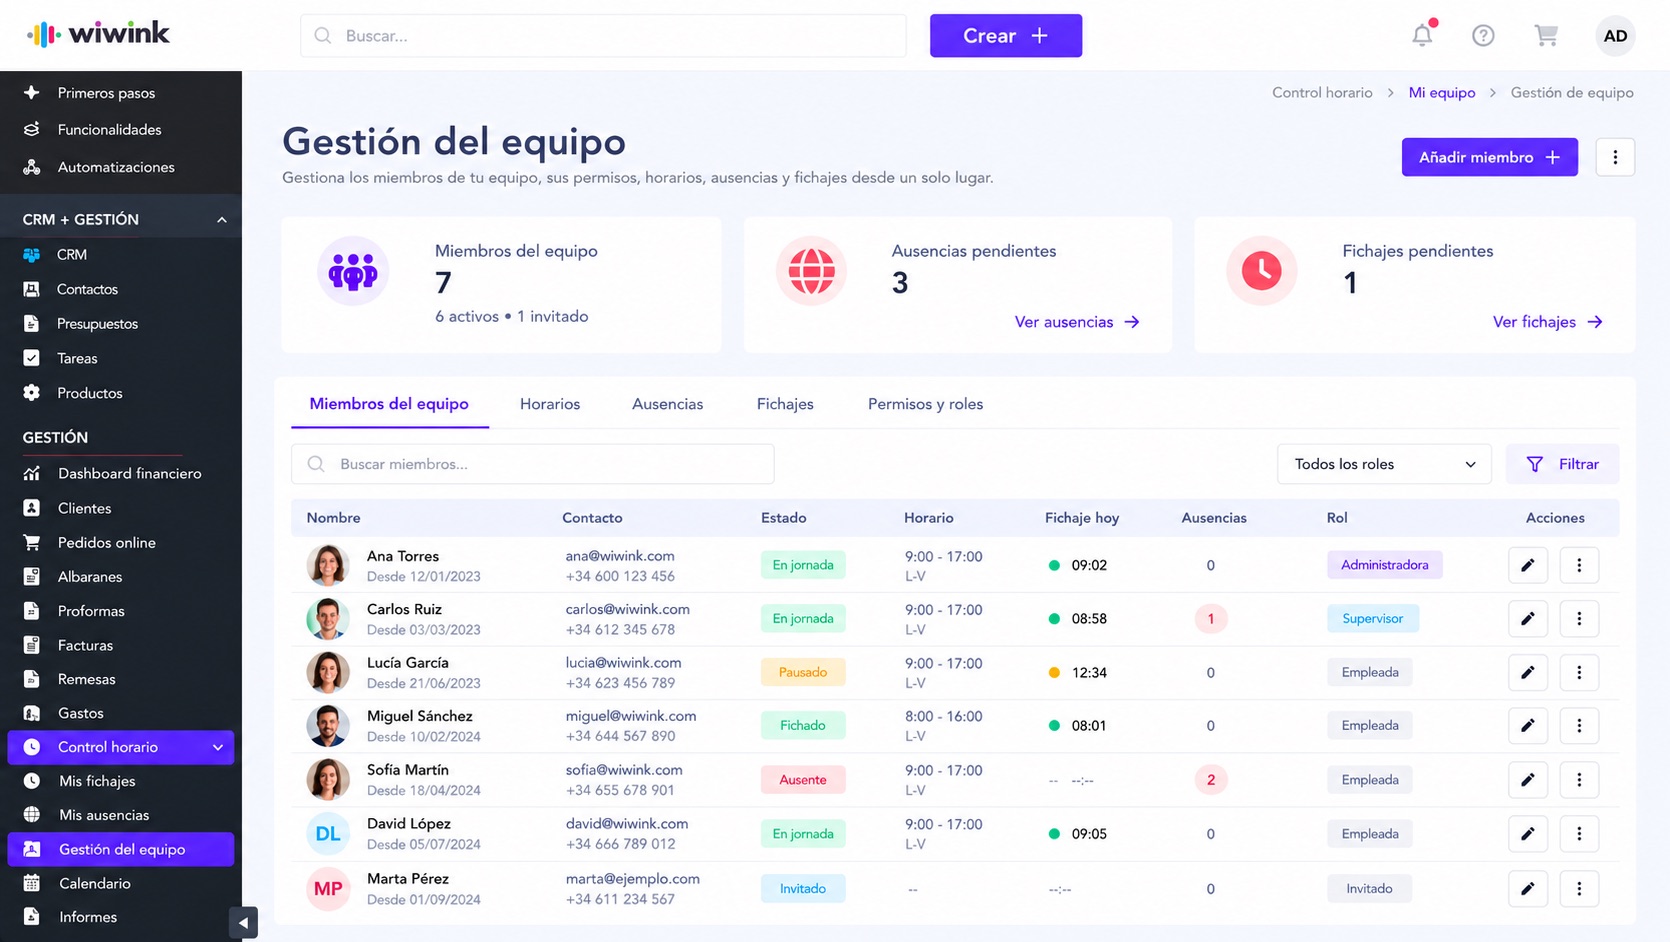The image size is (1670, 942).
Task: Switch to the Permisos y roles tab
Action: (x=925, y=404)
